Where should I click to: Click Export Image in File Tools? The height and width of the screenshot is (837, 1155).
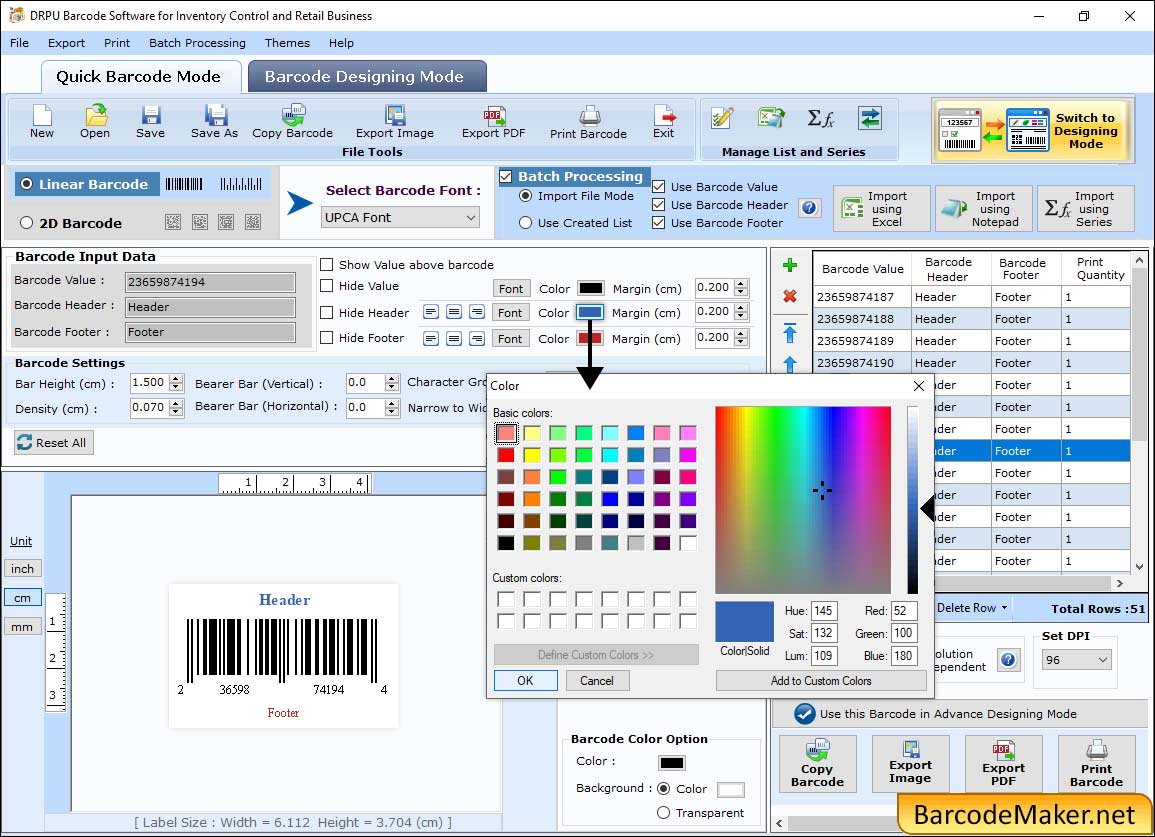click(x=395, y=122)
